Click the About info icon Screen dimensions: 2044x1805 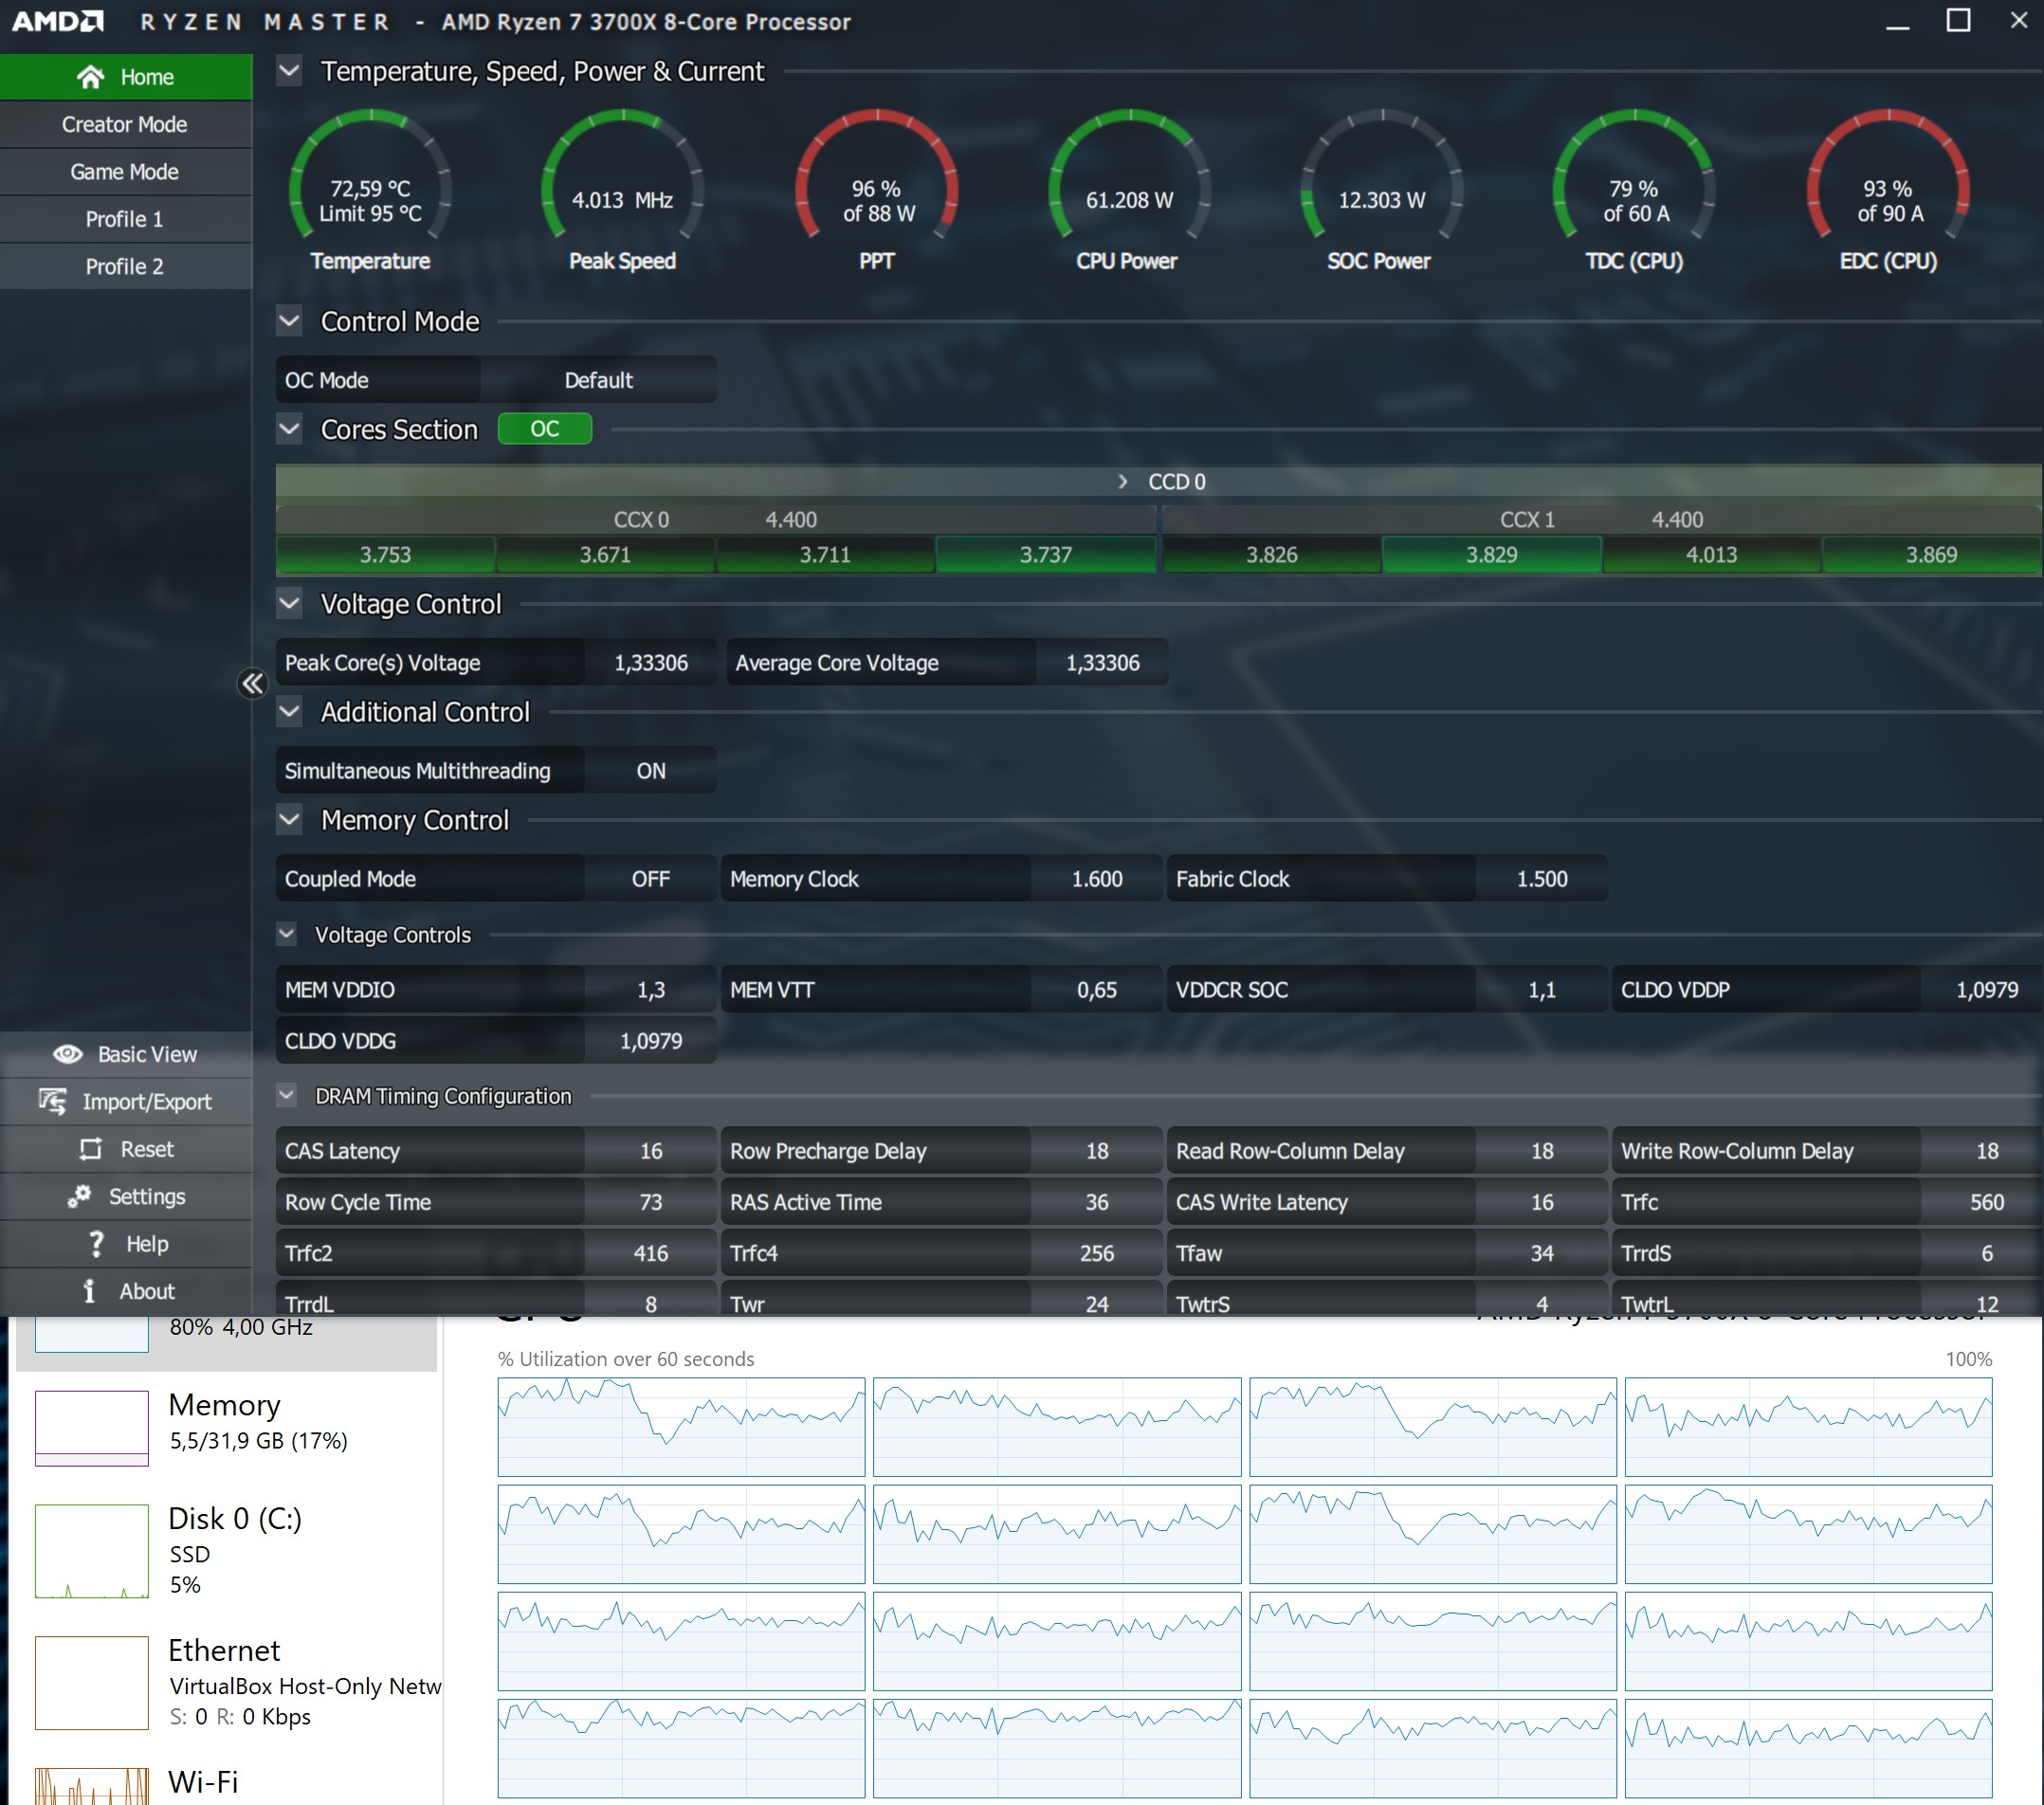point(89,1291)
